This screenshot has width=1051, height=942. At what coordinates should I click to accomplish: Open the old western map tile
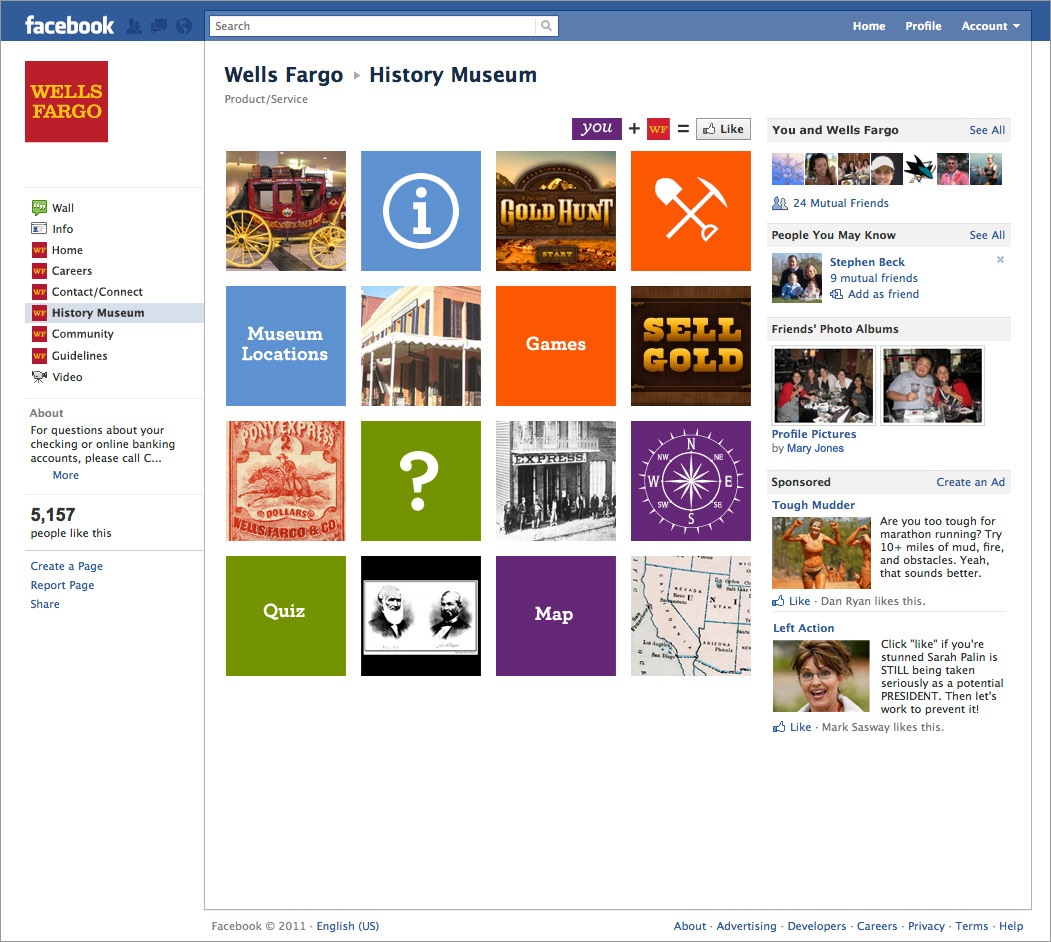(x=690, y=615)
